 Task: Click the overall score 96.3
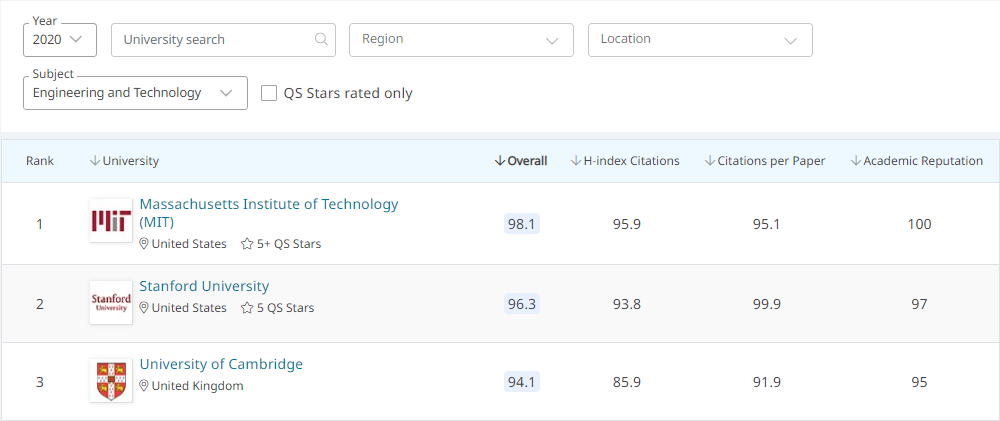[x=522, y=304]
